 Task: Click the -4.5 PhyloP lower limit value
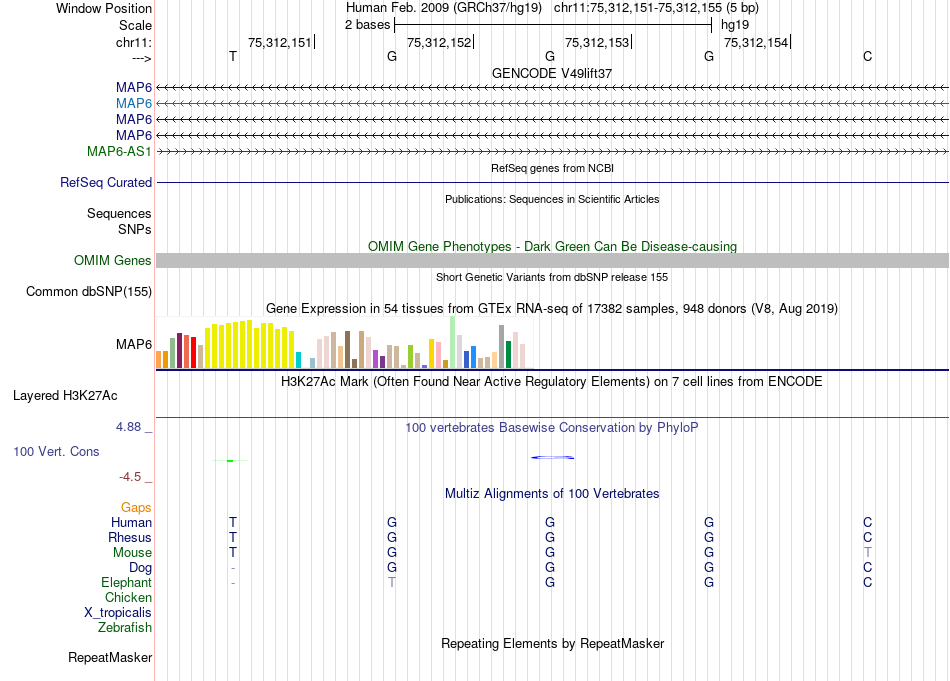click(130, 477)
